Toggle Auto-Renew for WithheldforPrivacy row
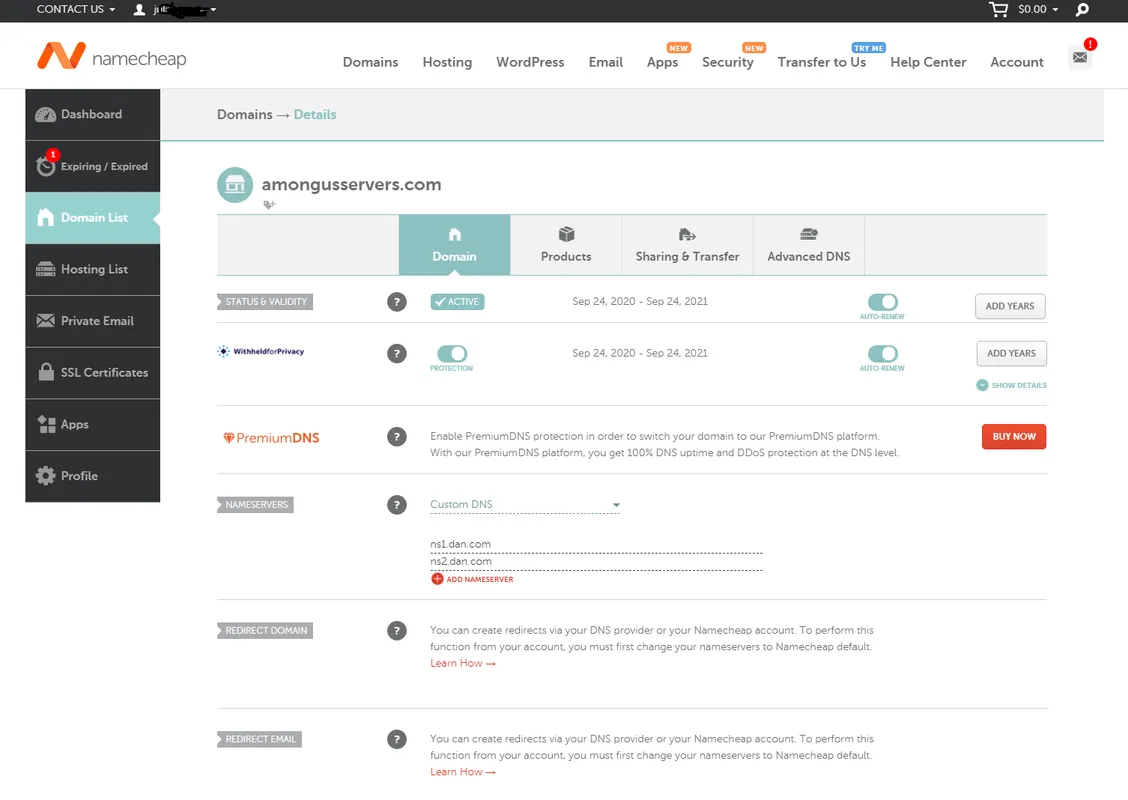The width and height of the screenshot is (1128, 800). 882,354
